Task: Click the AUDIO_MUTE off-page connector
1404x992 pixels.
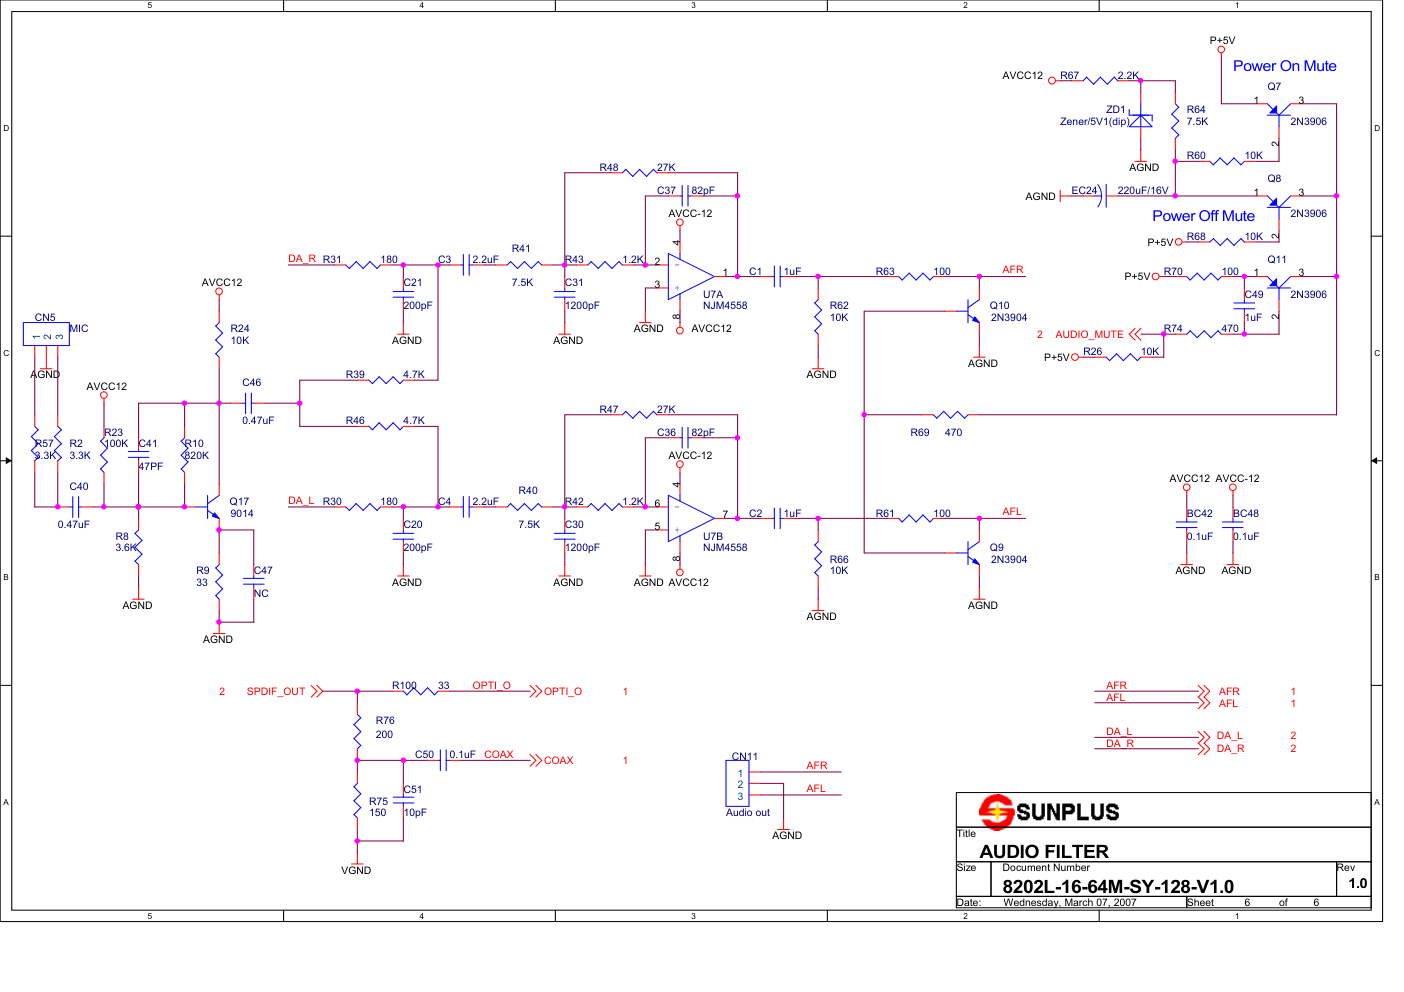Action: click(1134, 334)
